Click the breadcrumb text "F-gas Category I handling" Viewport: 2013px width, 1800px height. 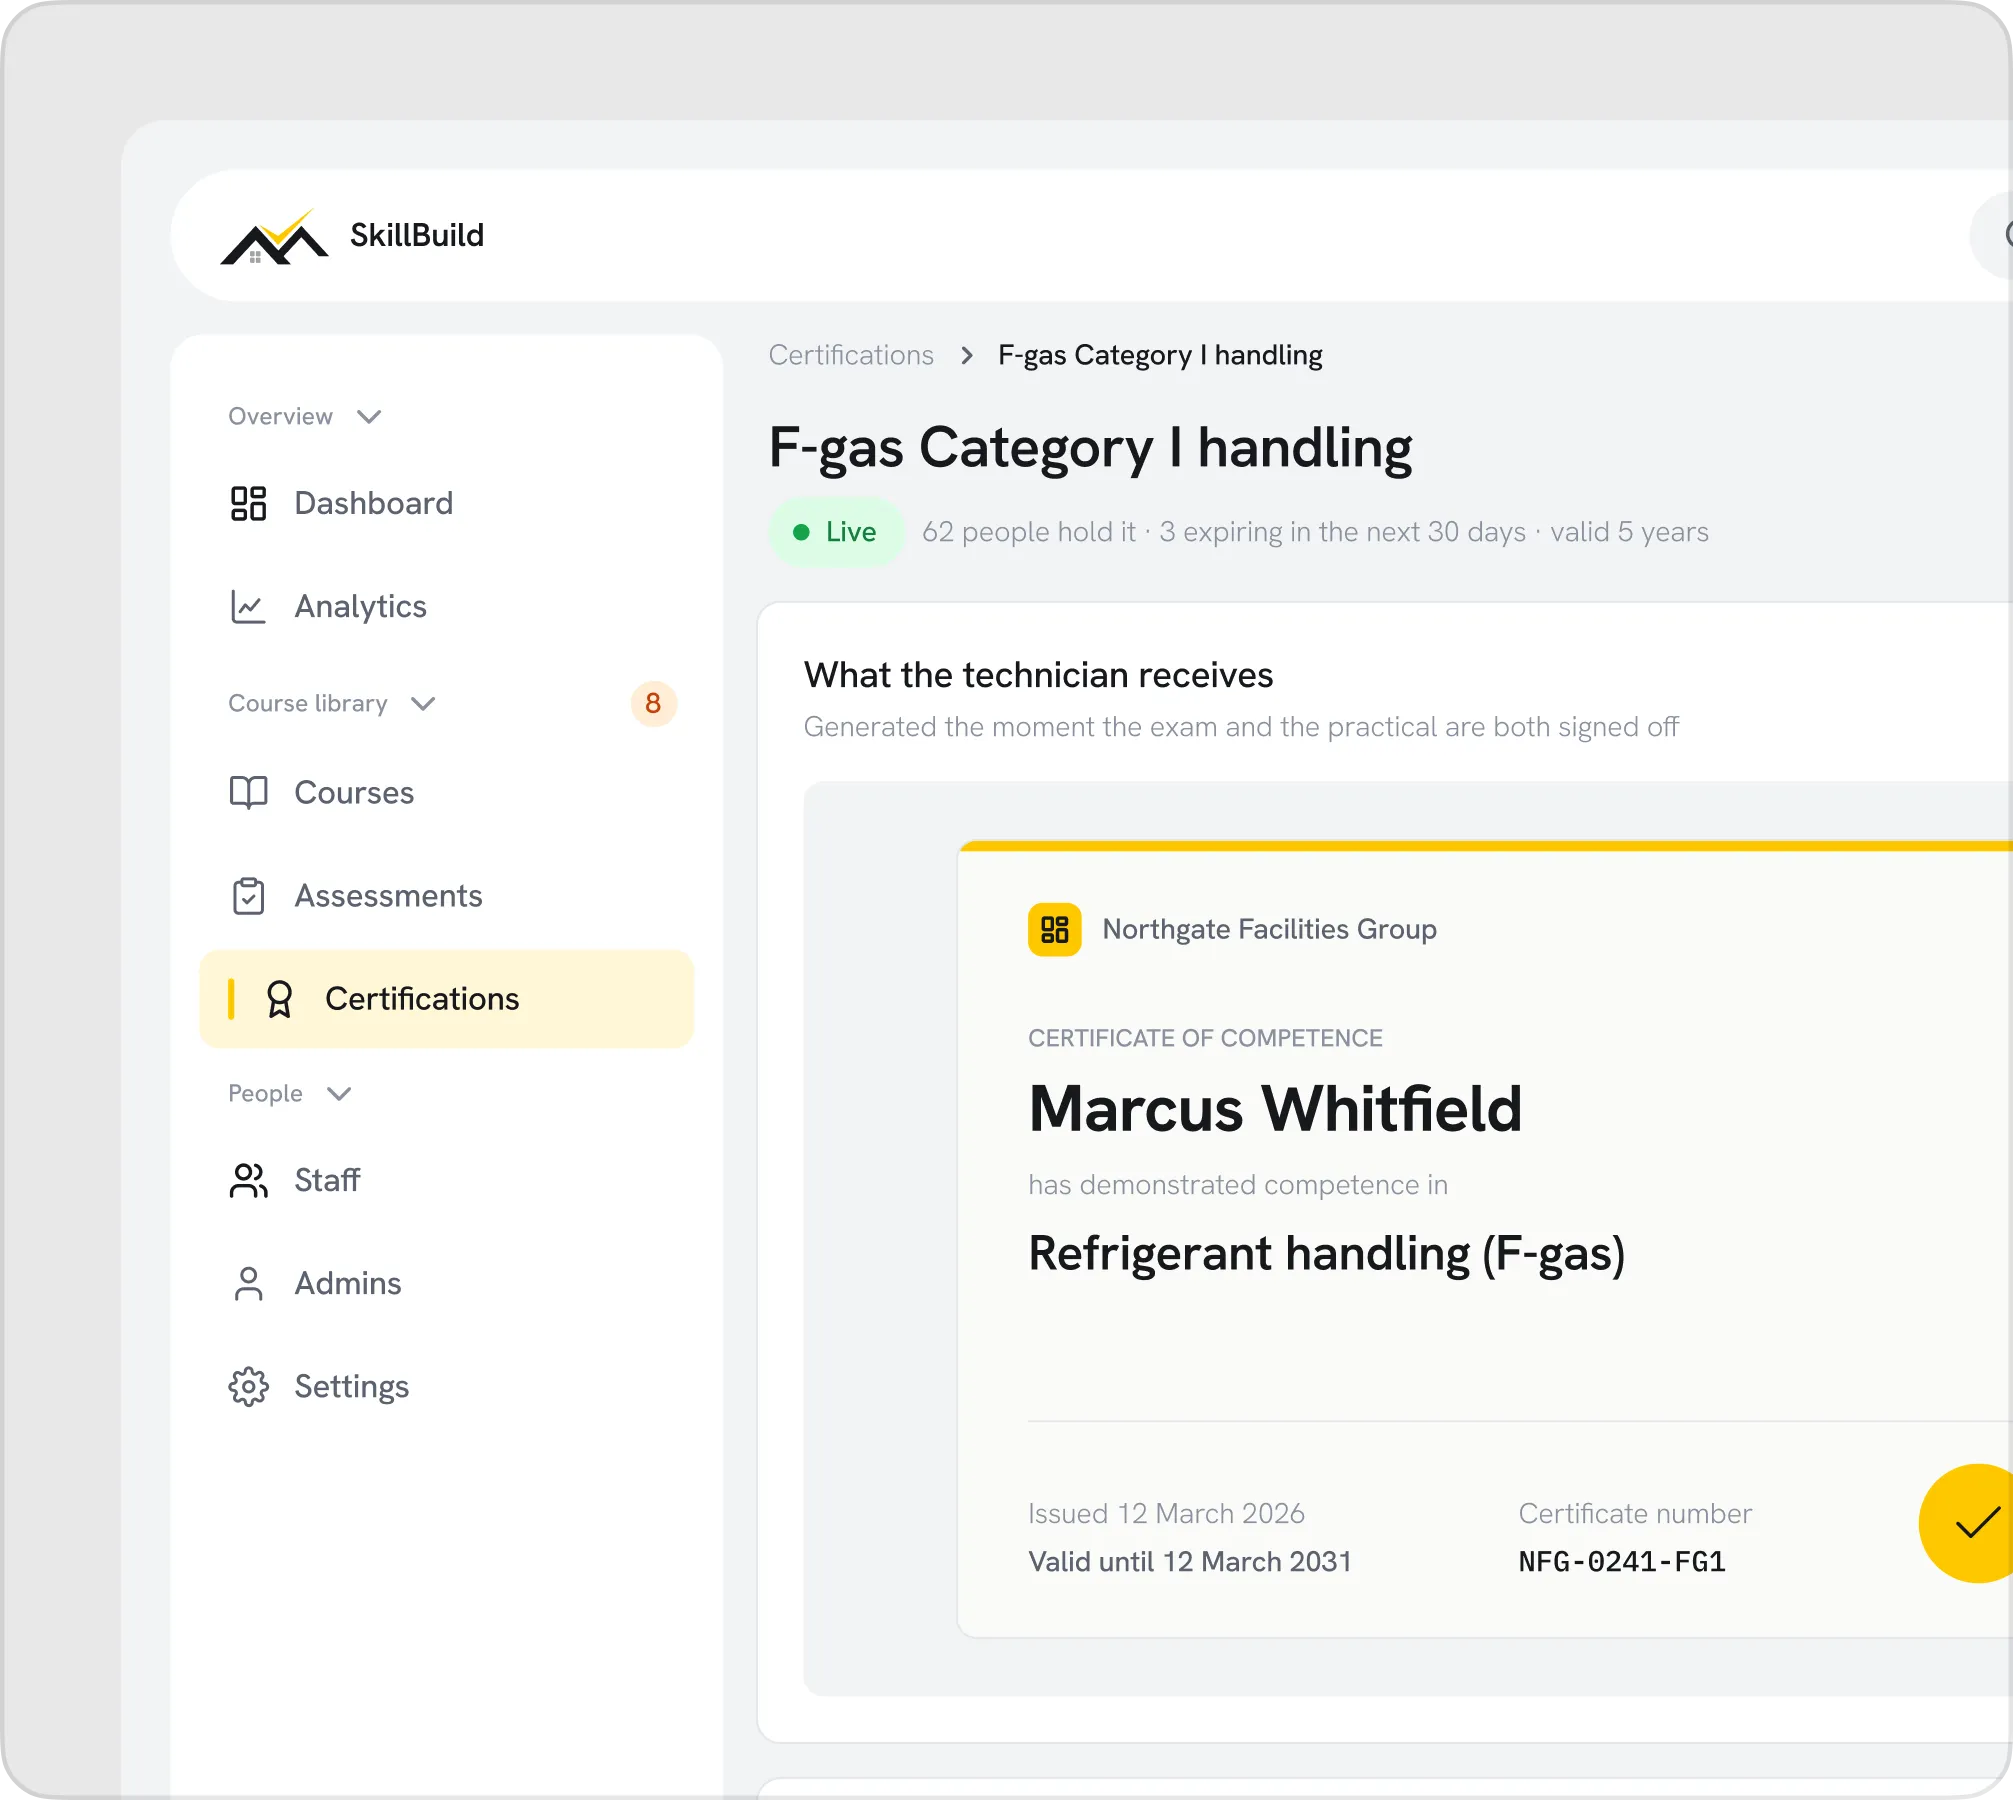(x=1160, y=355)
